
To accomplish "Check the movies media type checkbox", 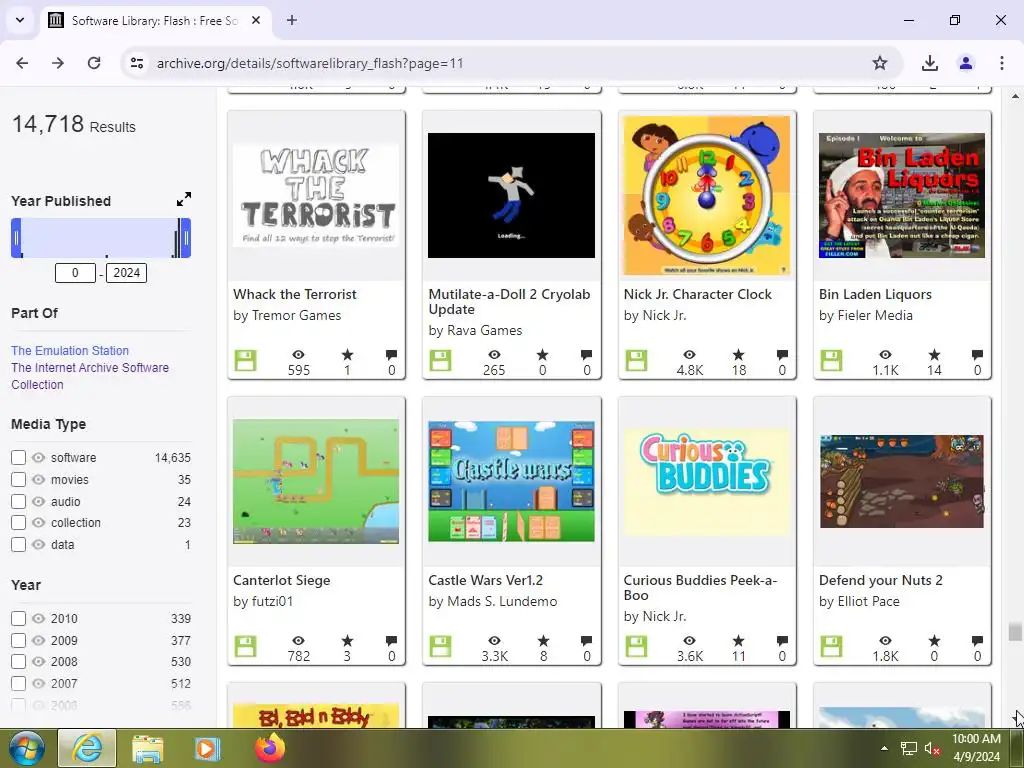I will (18, 480).
